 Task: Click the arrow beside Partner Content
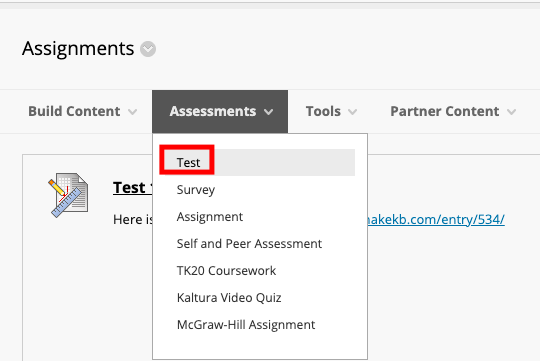pyautogui.click(x=511, y=112)
